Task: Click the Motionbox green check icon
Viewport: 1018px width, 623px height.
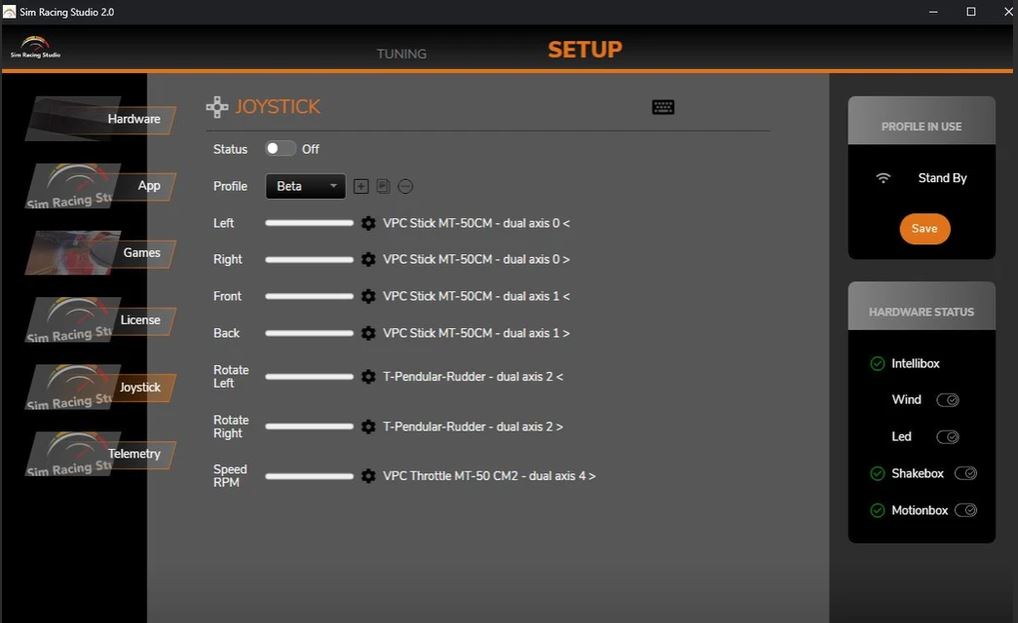Action: point(877,511)
